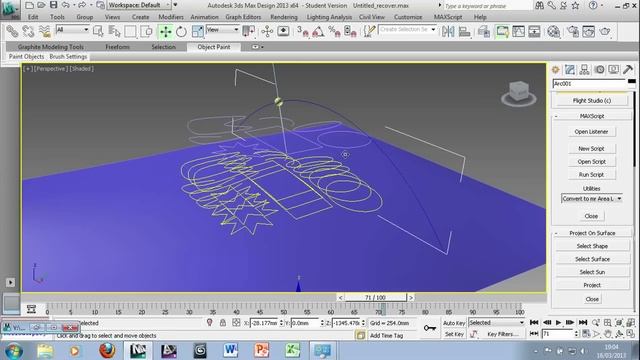The width and height of the screenshot is (640, 360).
Task: Click the Open Listener button
Action: pyautogui.click(x=591, y=132)
